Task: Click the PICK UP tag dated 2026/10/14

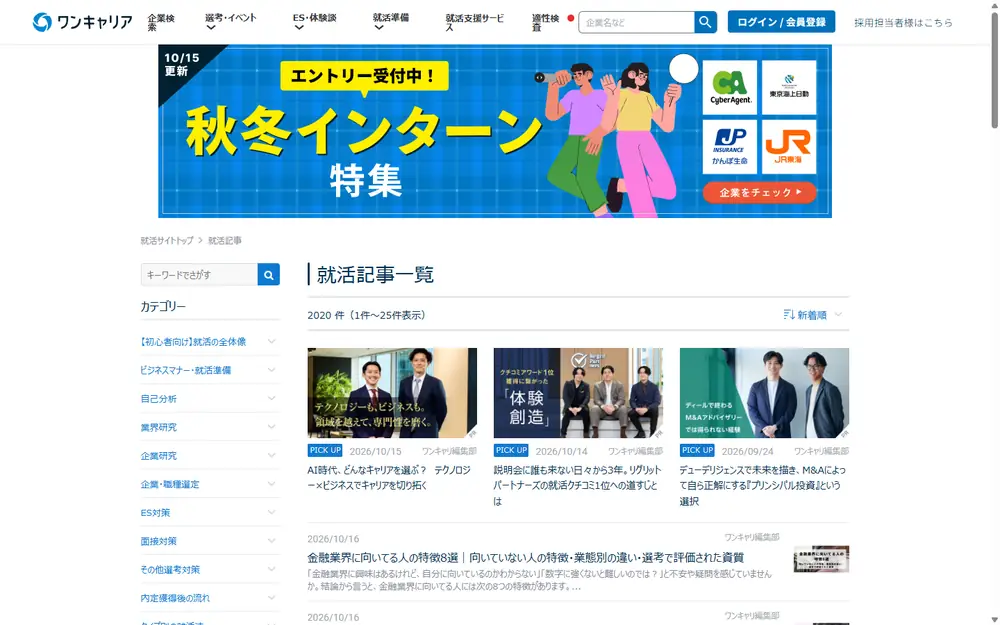Action: coord(511,450)
